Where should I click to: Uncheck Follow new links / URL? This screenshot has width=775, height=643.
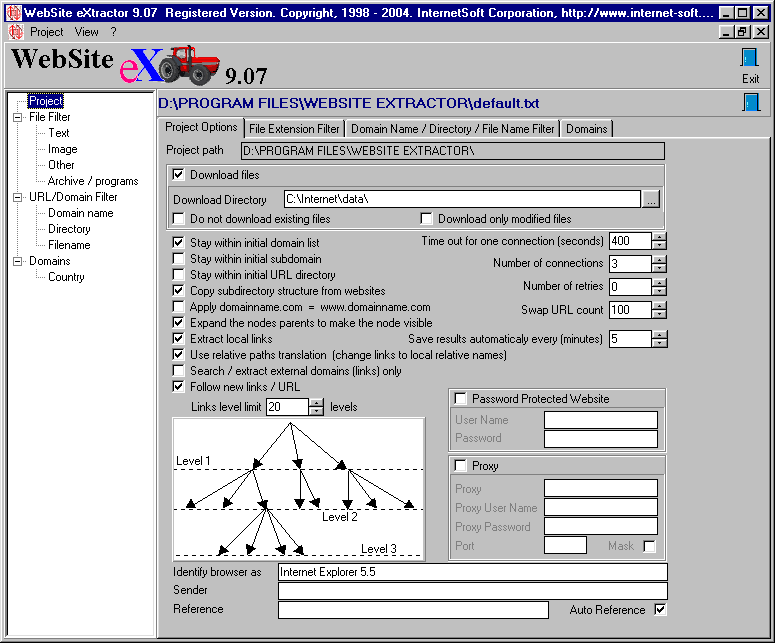coord(178,386)
